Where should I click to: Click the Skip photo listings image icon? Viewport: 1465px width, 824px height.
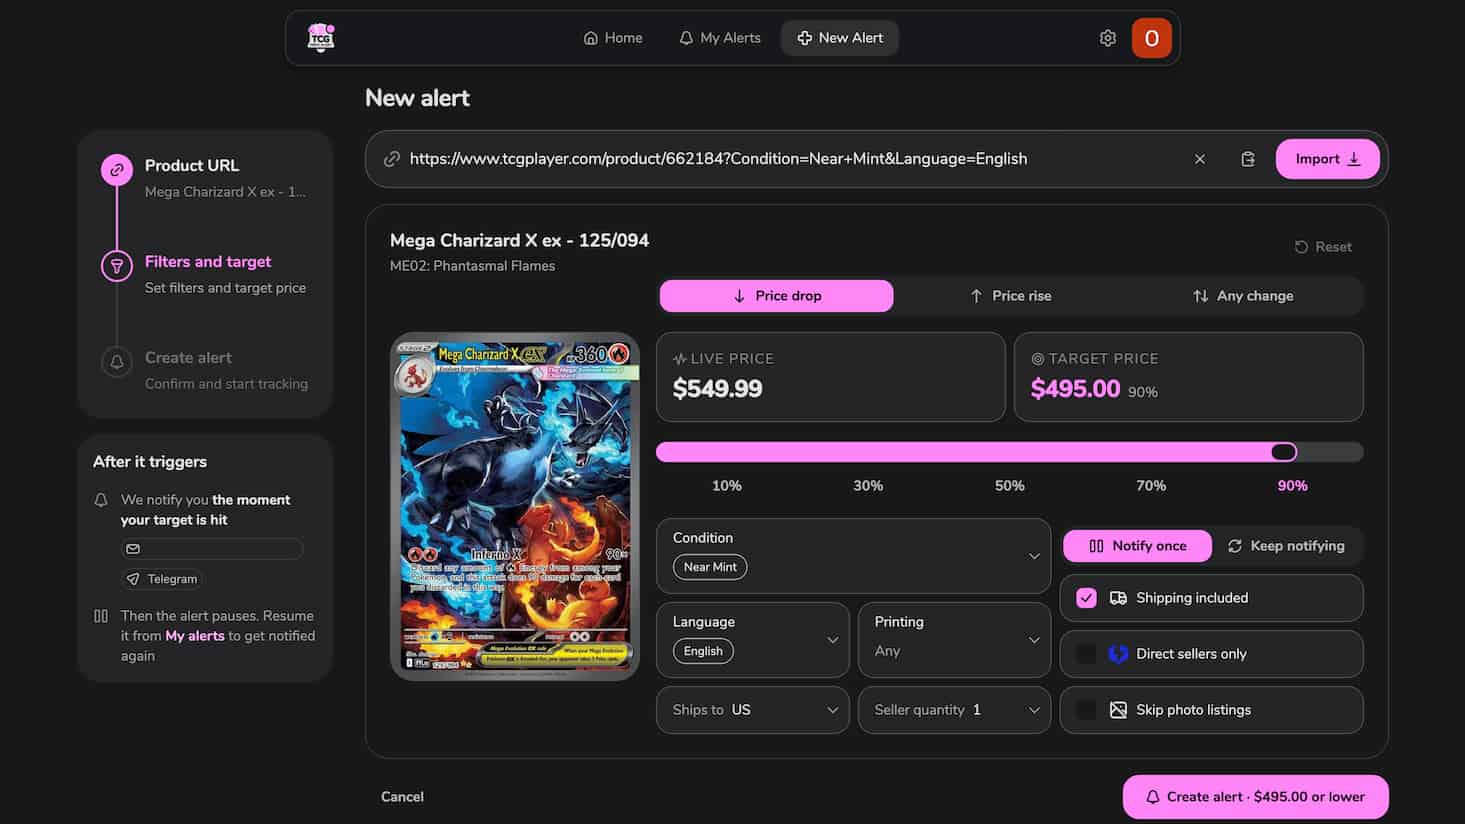1118,710
